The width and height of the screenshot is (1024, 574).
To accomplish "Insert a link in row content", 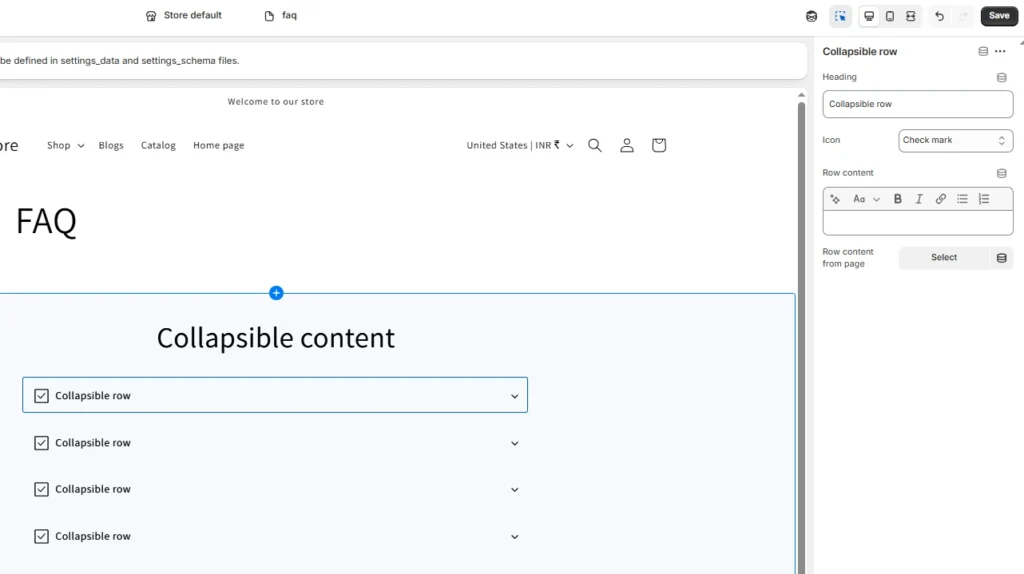I will click(940, 199).
